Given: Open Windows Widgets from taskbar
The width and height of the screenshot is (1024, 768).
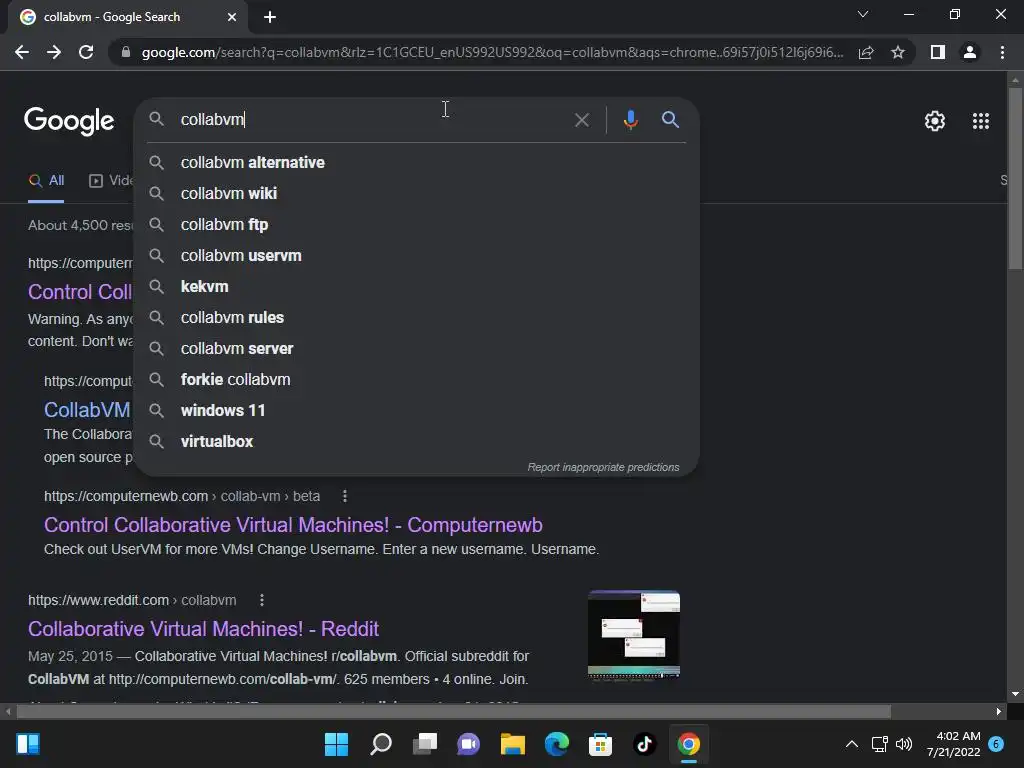Looking at the screenshot, I should click(28, 744).
